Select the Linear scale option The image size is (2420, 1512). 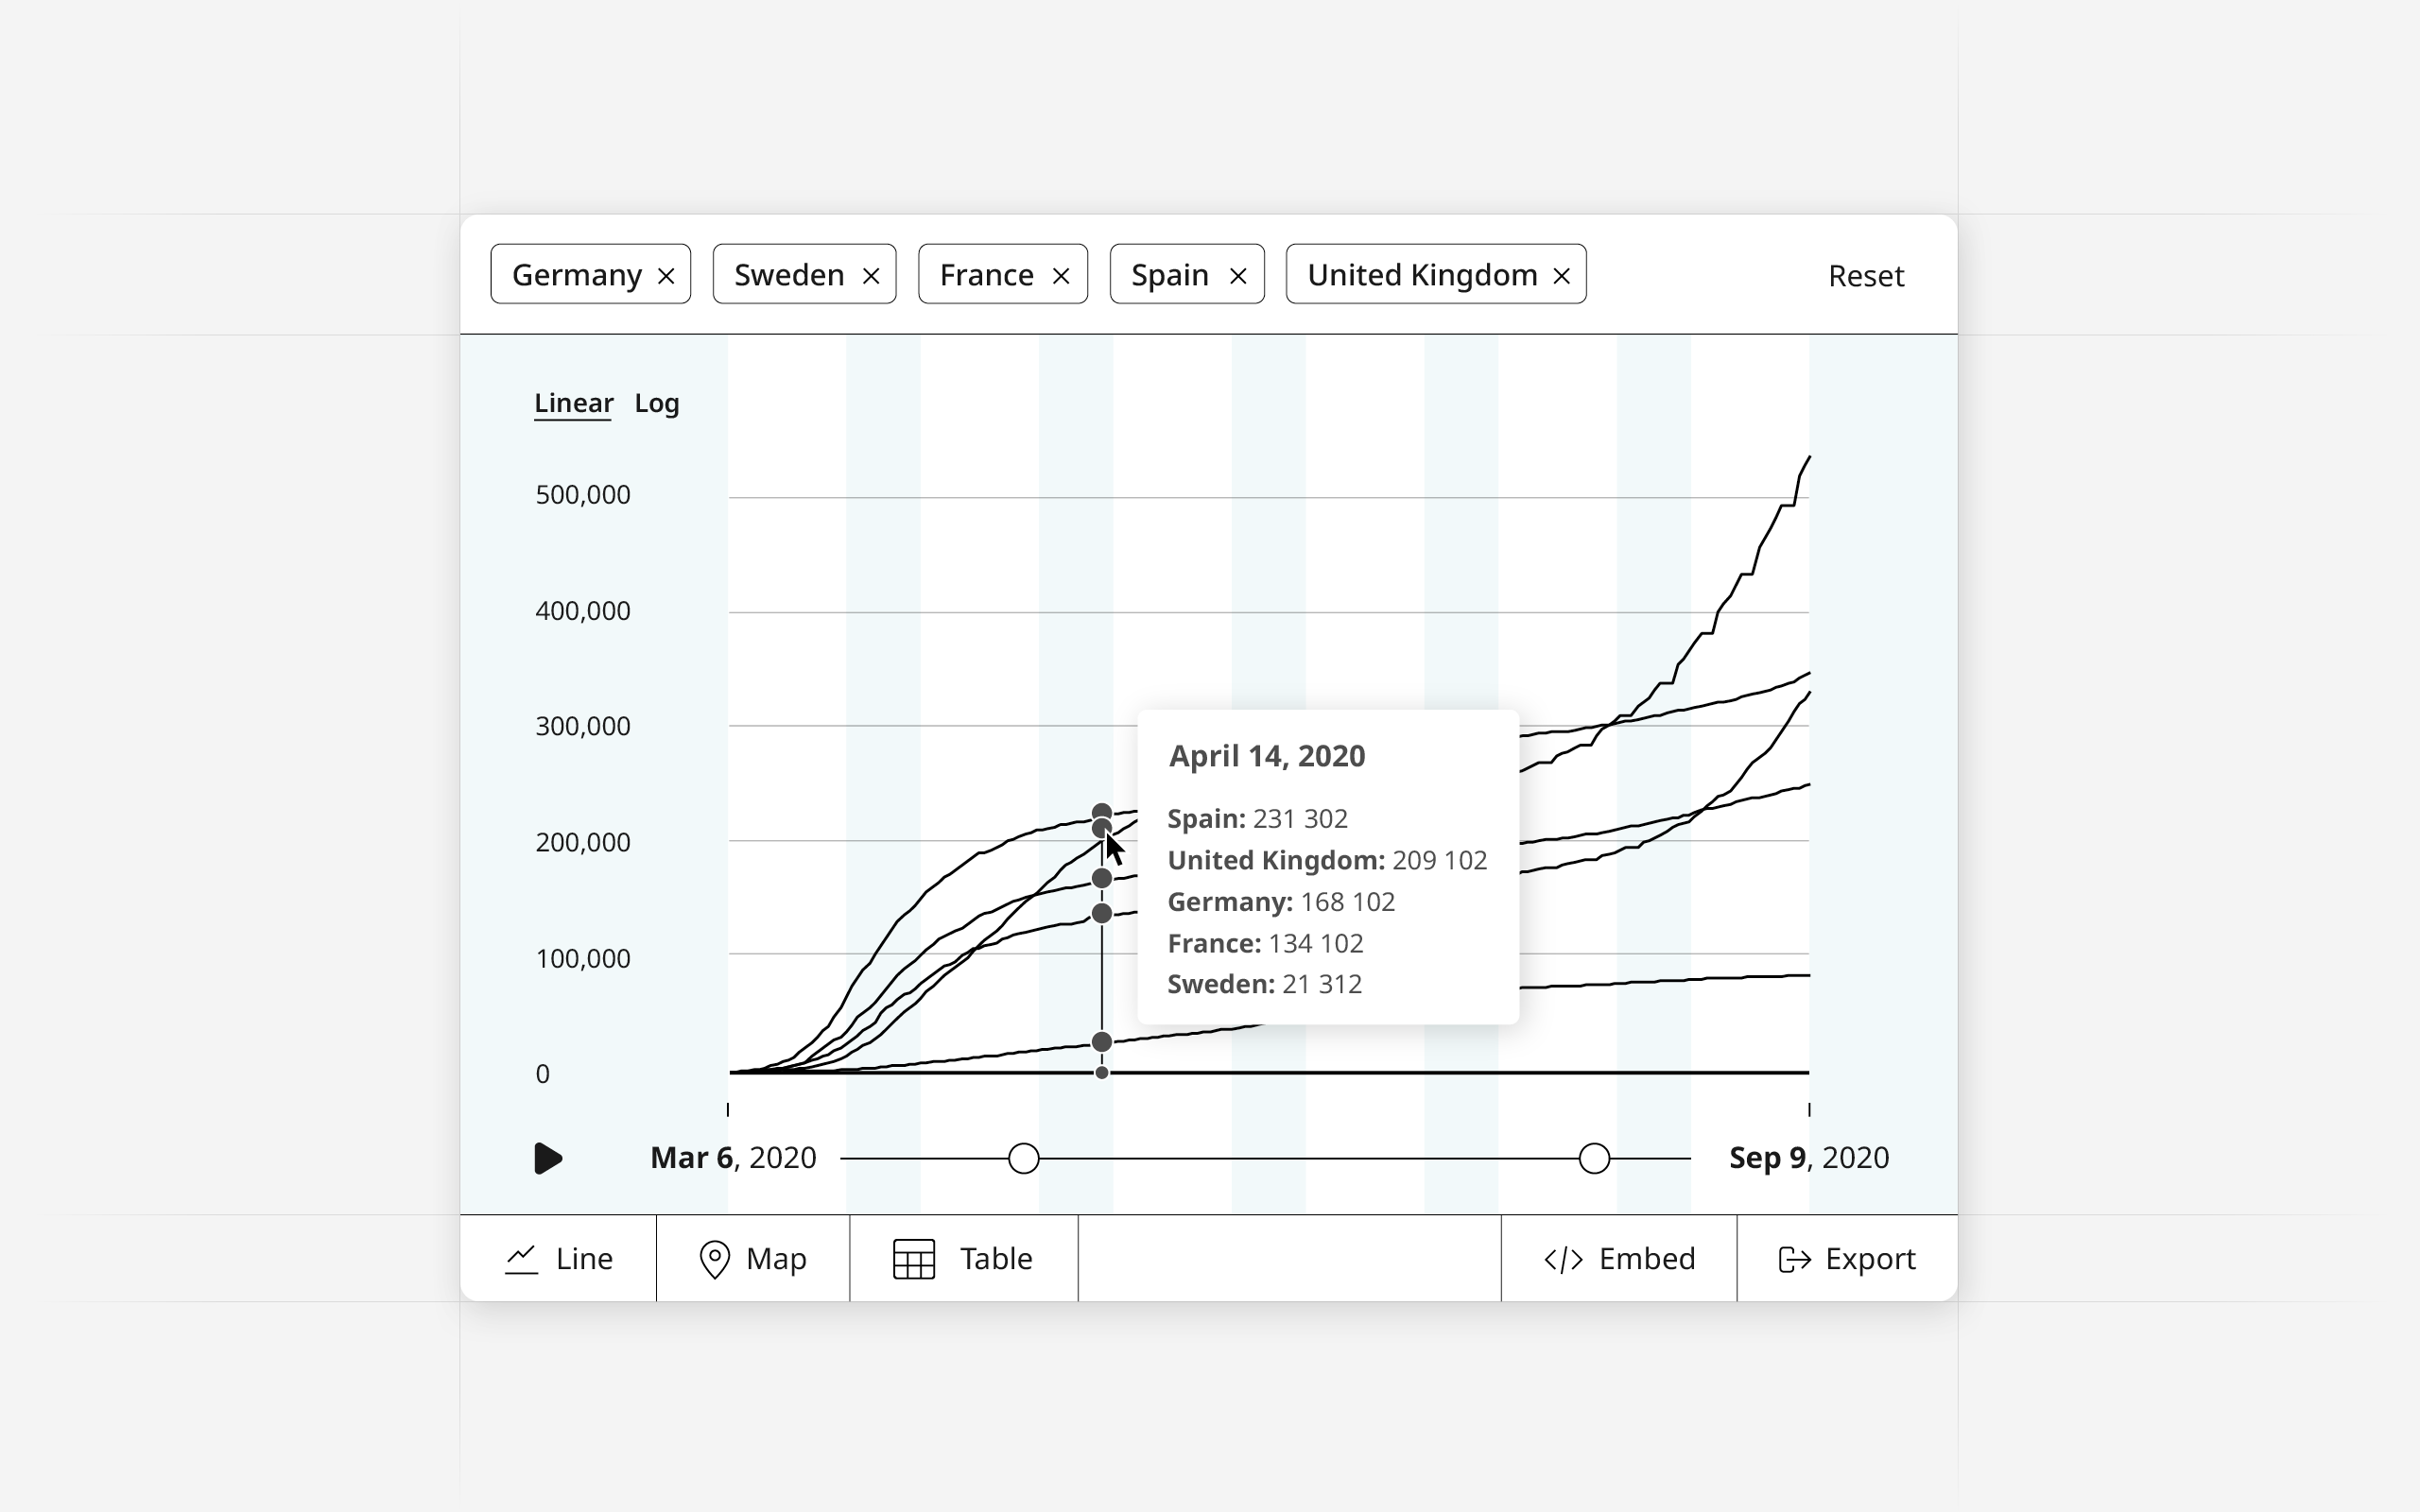(x=573, y=403)
